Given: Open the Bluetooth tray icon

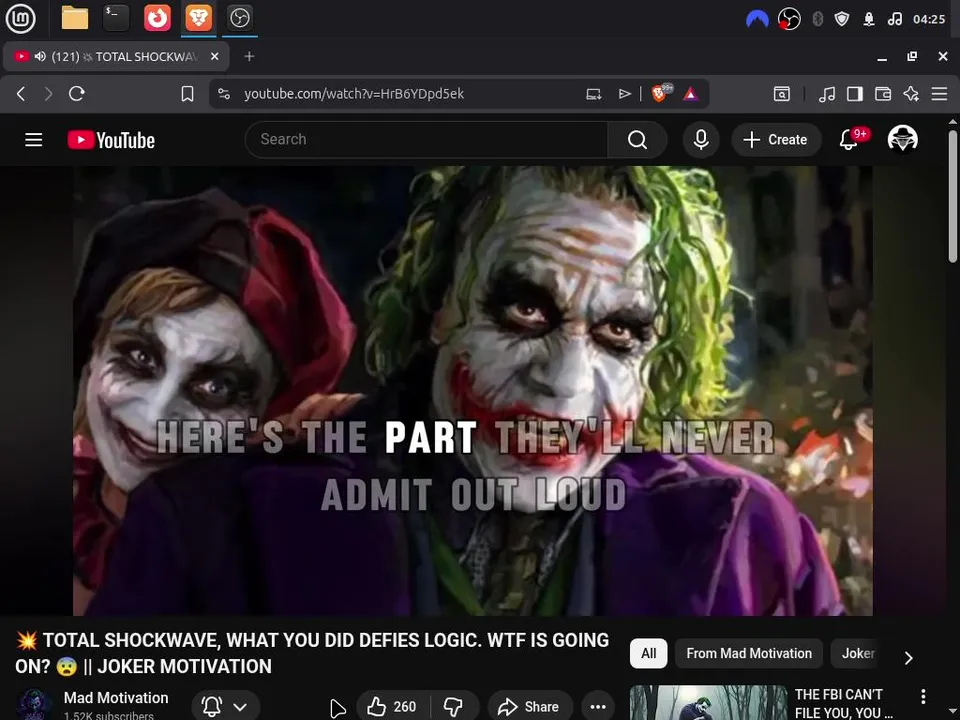Looking at the screenshot, I should (817, 19).
